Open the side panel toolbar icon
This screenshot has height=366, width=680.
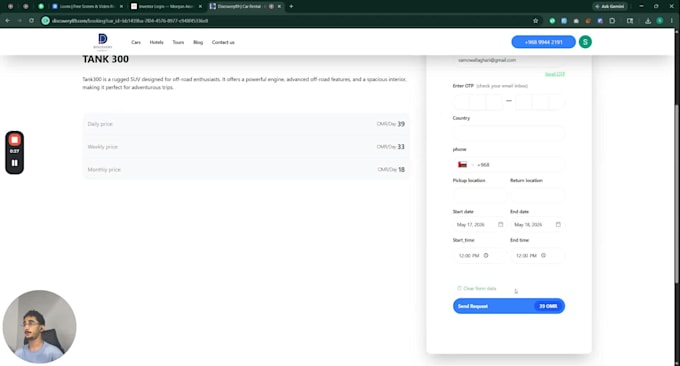click(x=630, y=21)
